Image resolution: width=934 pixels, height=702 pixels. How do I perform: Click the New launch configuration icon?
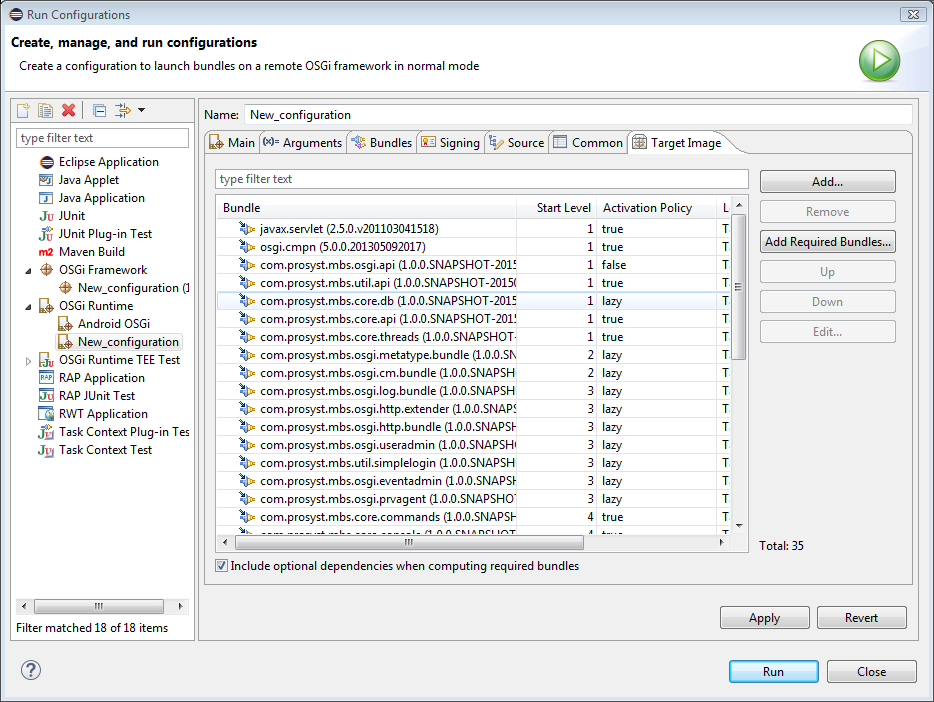click(23, 110)
